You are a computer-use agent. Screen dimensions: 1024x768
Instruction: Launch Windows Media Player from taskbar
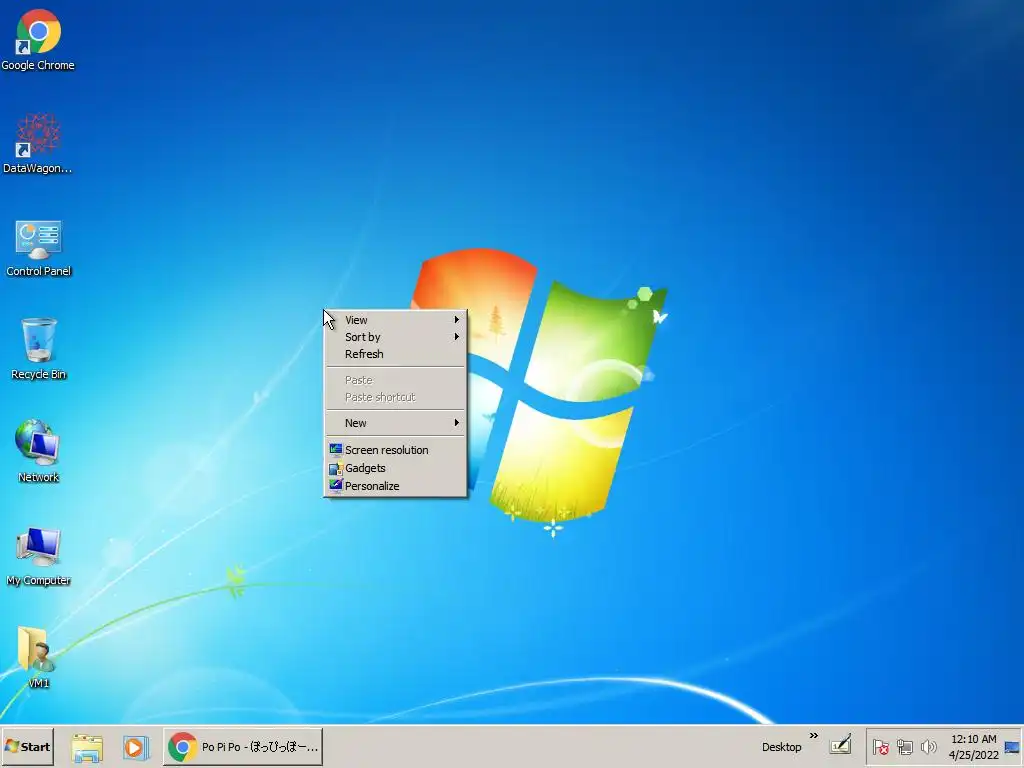[x=136, y=747]
